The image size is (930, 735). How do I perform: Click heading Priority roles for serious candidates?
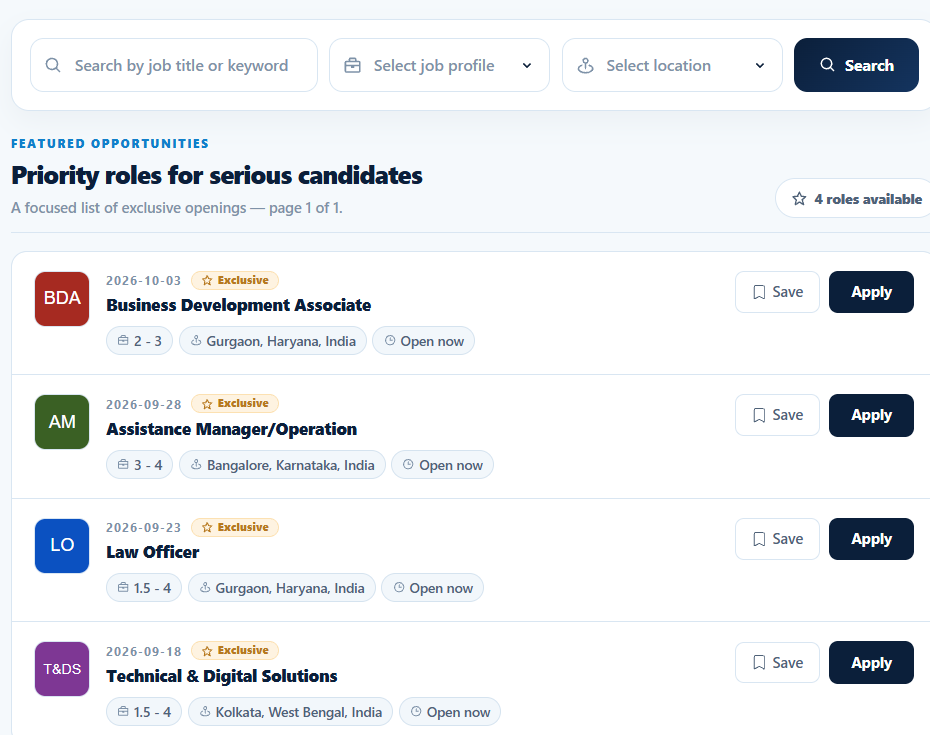pos(216,176)
